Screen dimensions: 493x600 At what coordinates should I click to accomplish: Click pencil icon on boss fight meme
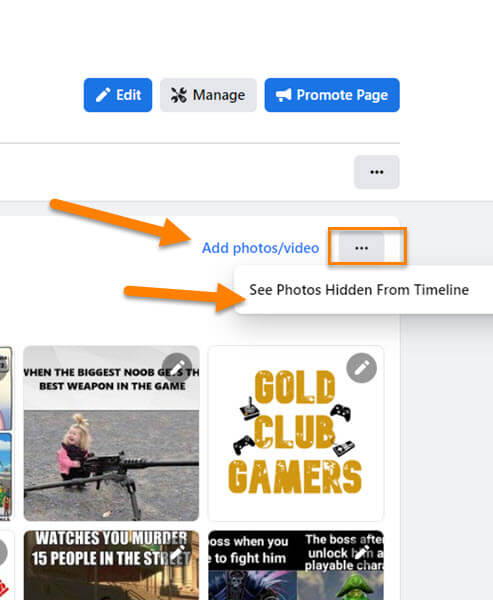362,553
